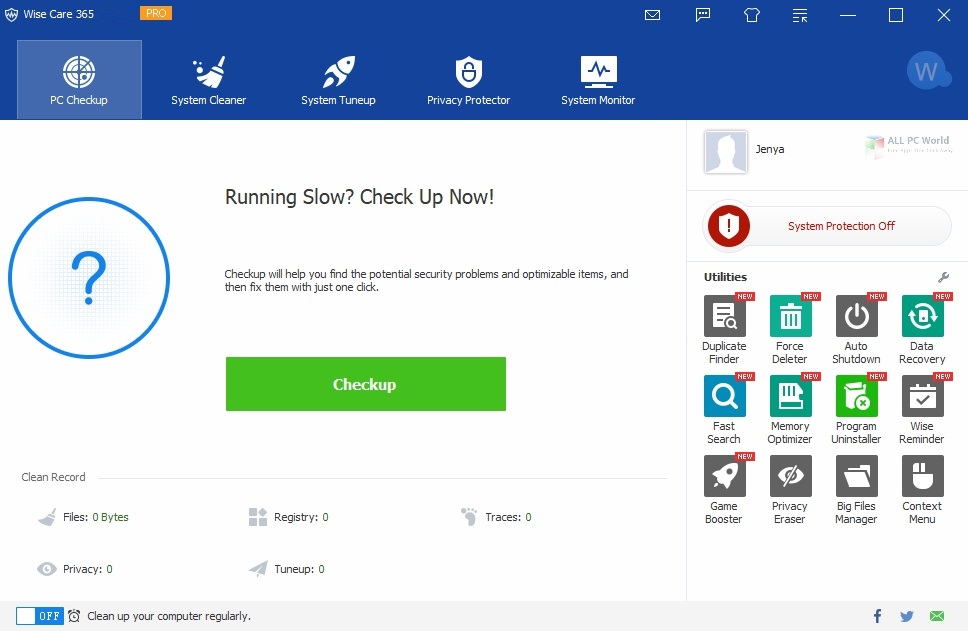The height and width of the screenshot is (631, 968).
Task: Click the skin shirt icon in title bar
Action: (751, 15)
